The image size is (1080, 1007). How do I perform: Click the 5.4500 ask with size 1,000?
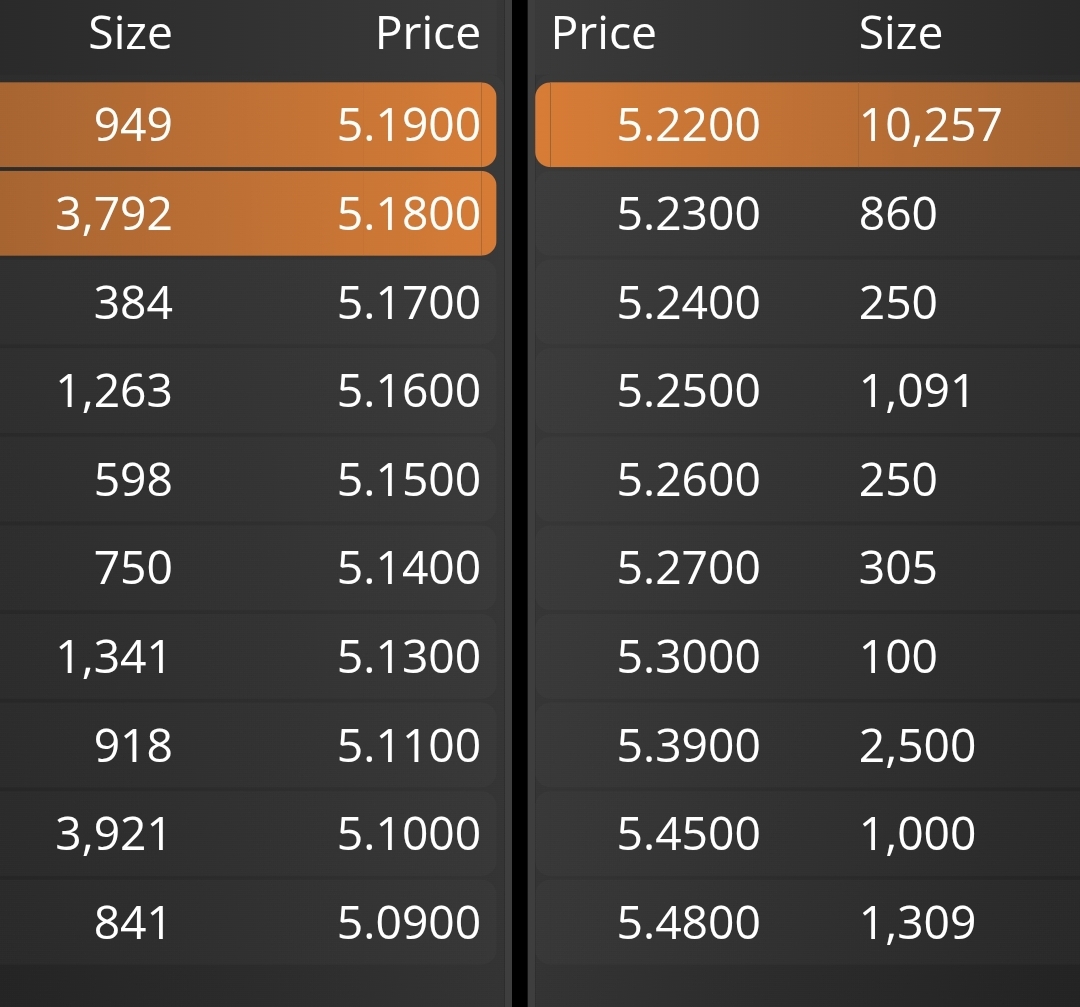coord(807,833)
